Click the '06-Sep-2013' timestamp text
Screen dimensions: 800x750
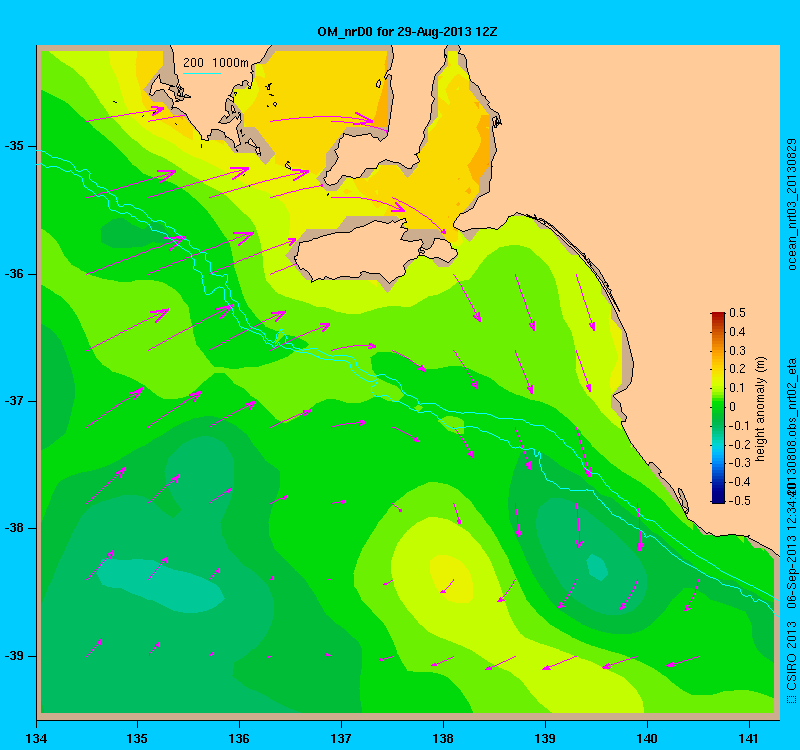click(x=792, y=576)
